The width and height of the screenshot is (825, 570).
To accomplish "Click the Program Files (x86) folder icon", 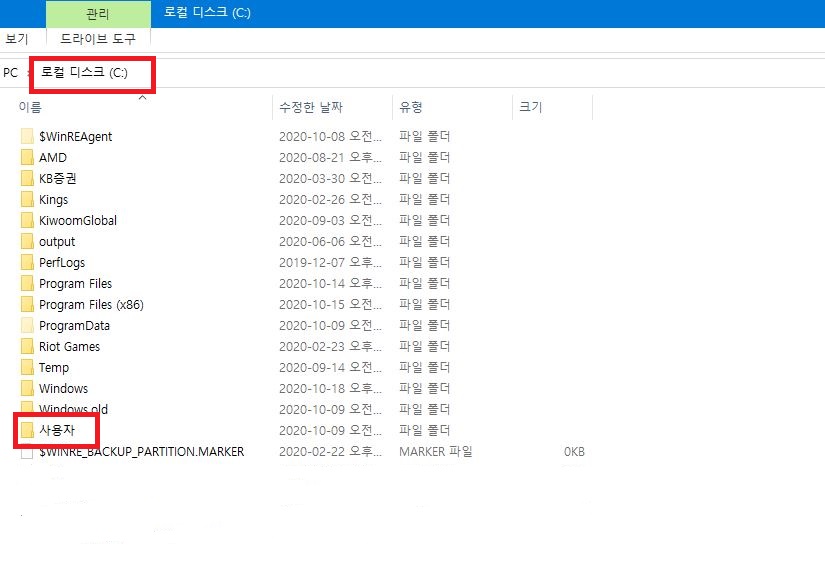I will pyautogui.click(x=27, y=304).
